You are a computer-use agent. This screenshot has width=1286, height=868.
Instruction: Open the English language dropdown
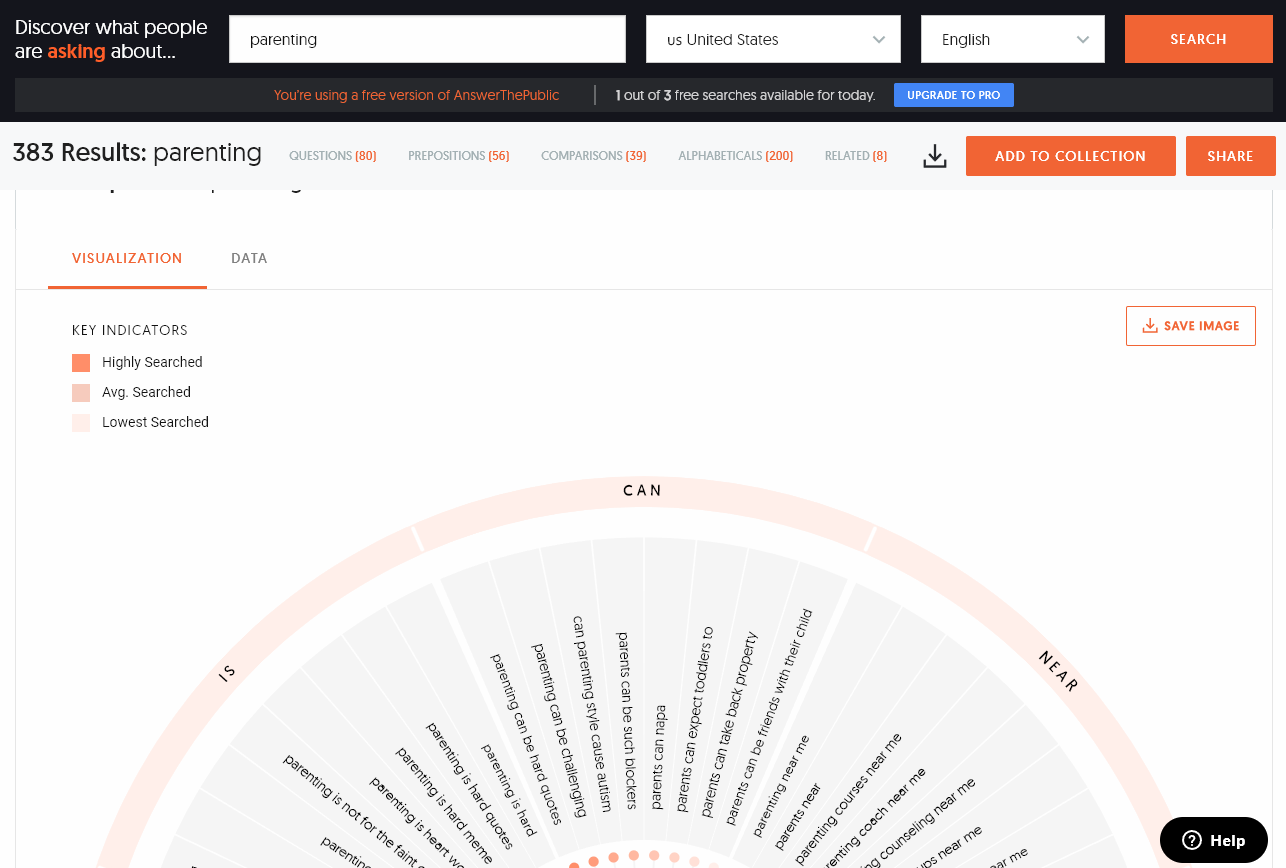(1012, 39)
